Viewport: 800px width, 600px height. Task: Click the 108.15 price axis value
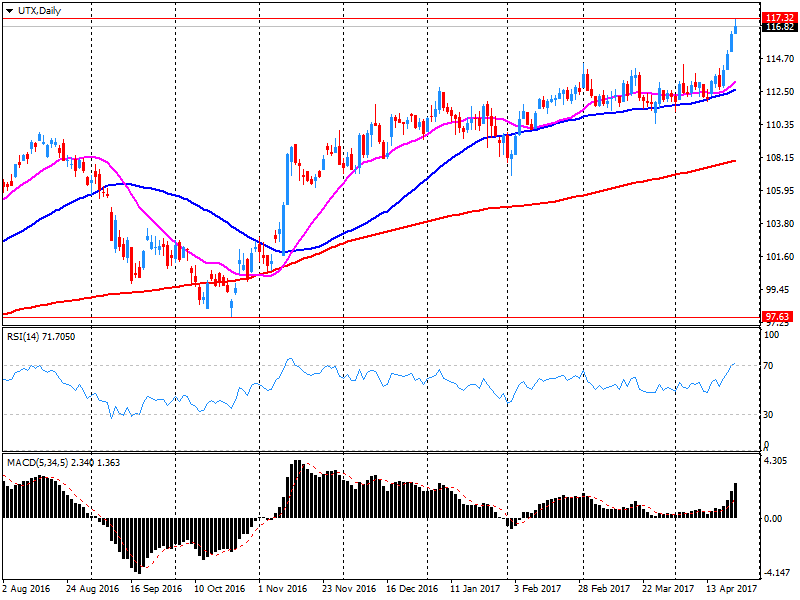pyautogui.click(x=780, y=158)
